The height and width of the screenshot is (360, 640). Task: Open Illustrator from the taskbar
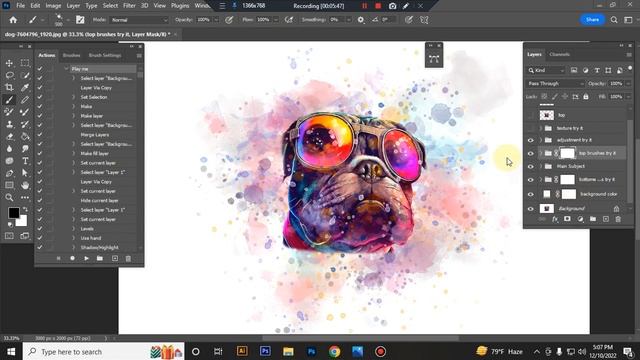tap(242, 351)
